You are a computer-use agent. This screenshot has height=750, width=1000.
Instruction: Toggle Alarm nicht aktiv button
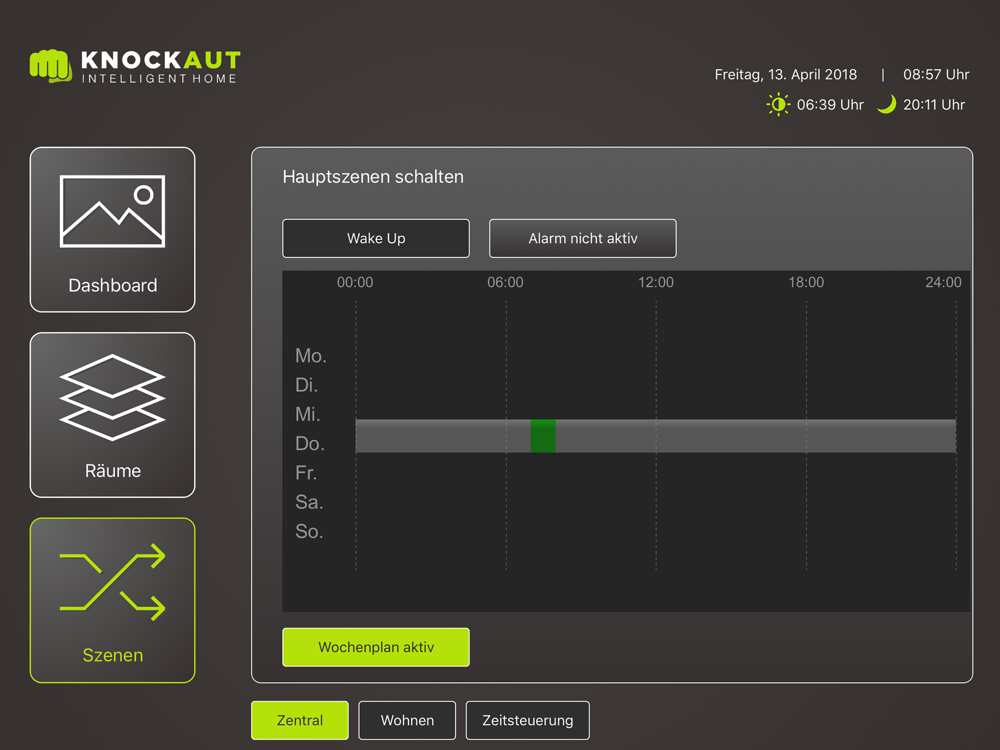582,239
